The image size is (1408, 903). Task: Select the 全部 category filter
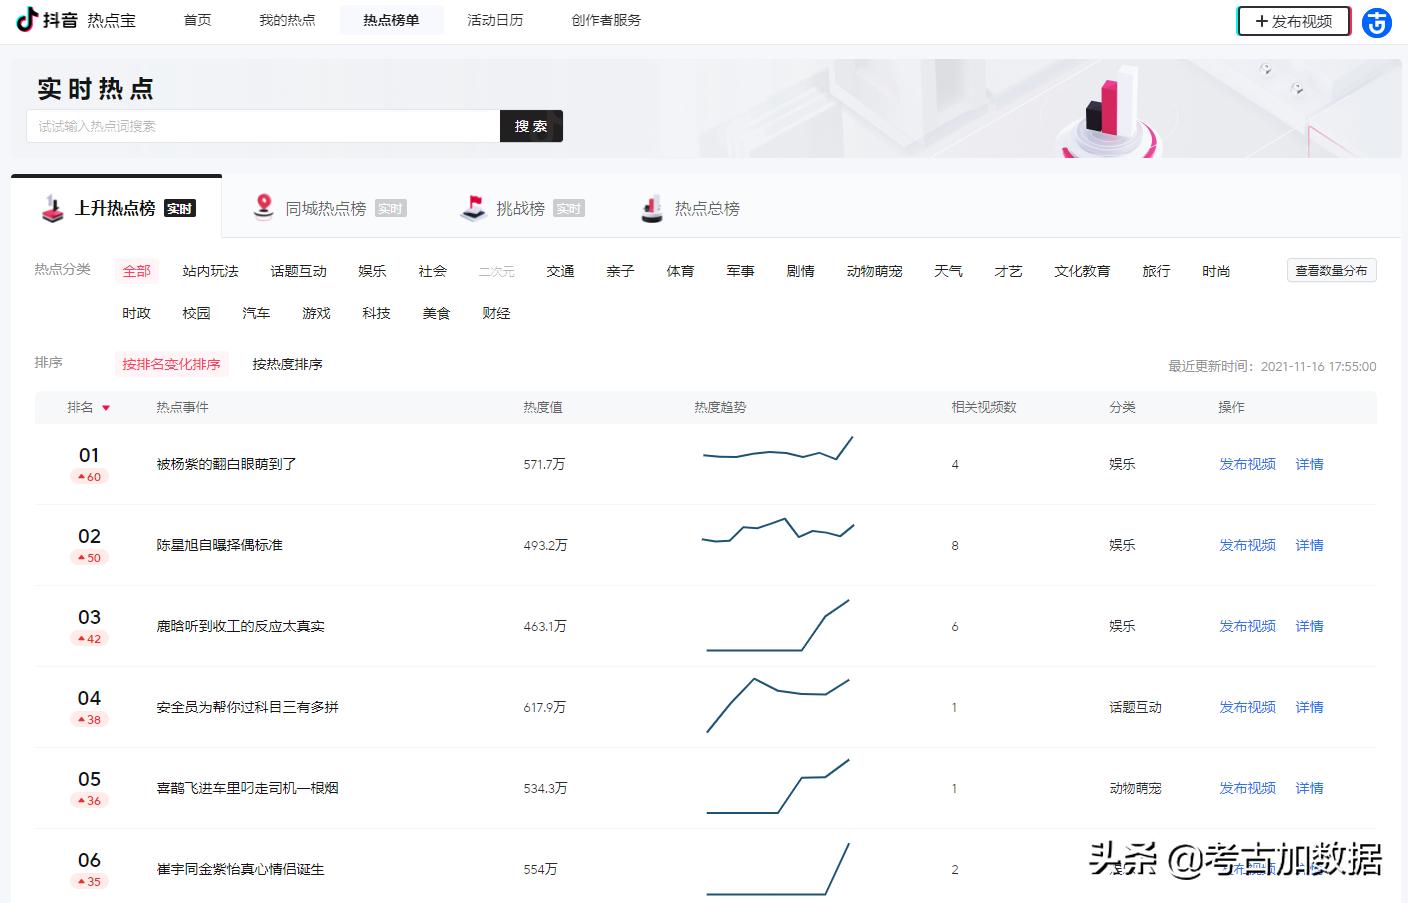(136, 271)
